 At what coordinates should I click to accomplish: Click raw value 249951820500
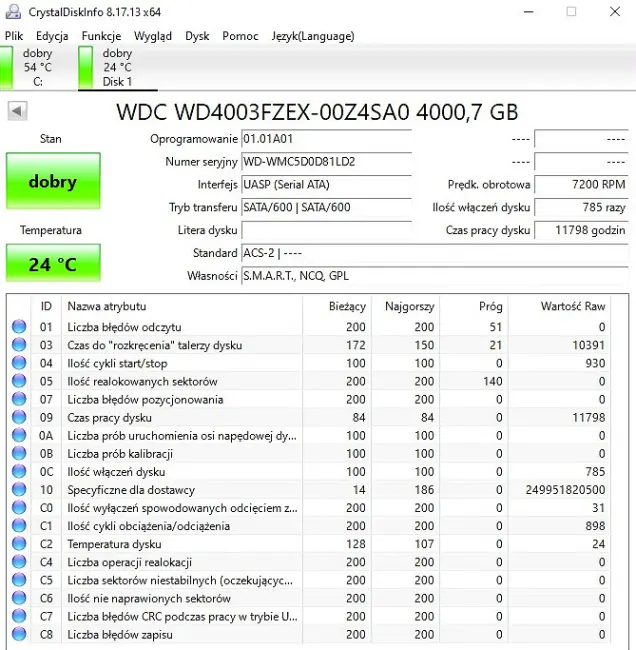tap(566, 490)
